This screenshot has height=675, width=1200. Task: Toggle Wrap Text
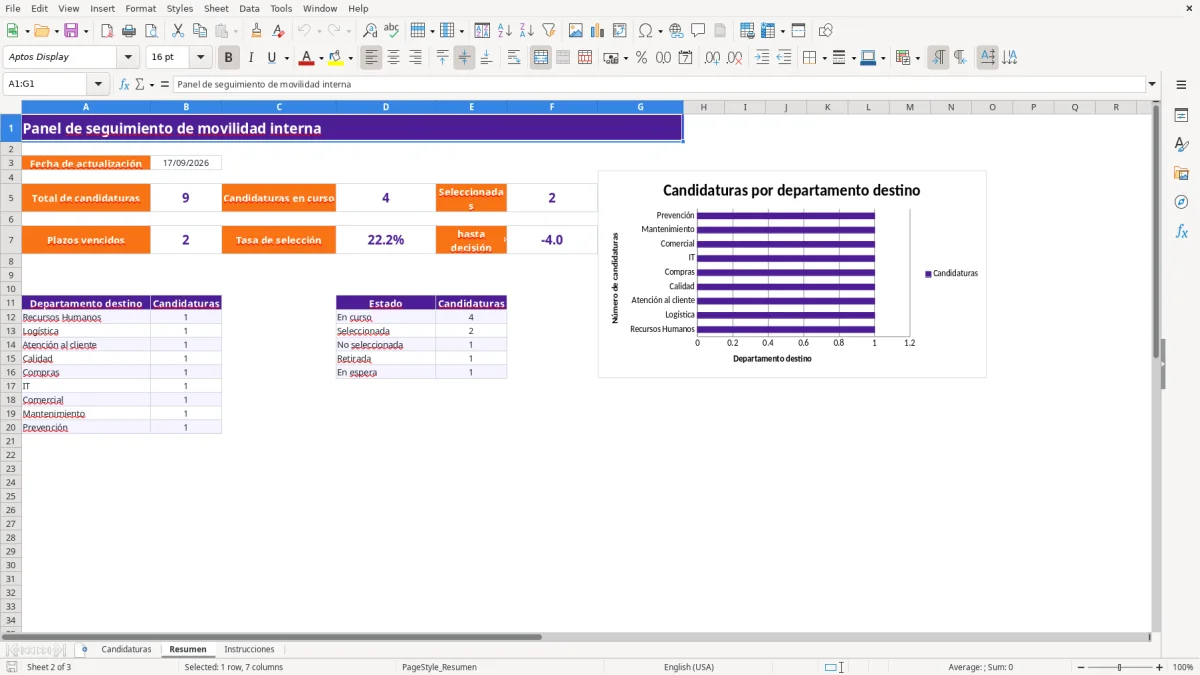point(514,58)
